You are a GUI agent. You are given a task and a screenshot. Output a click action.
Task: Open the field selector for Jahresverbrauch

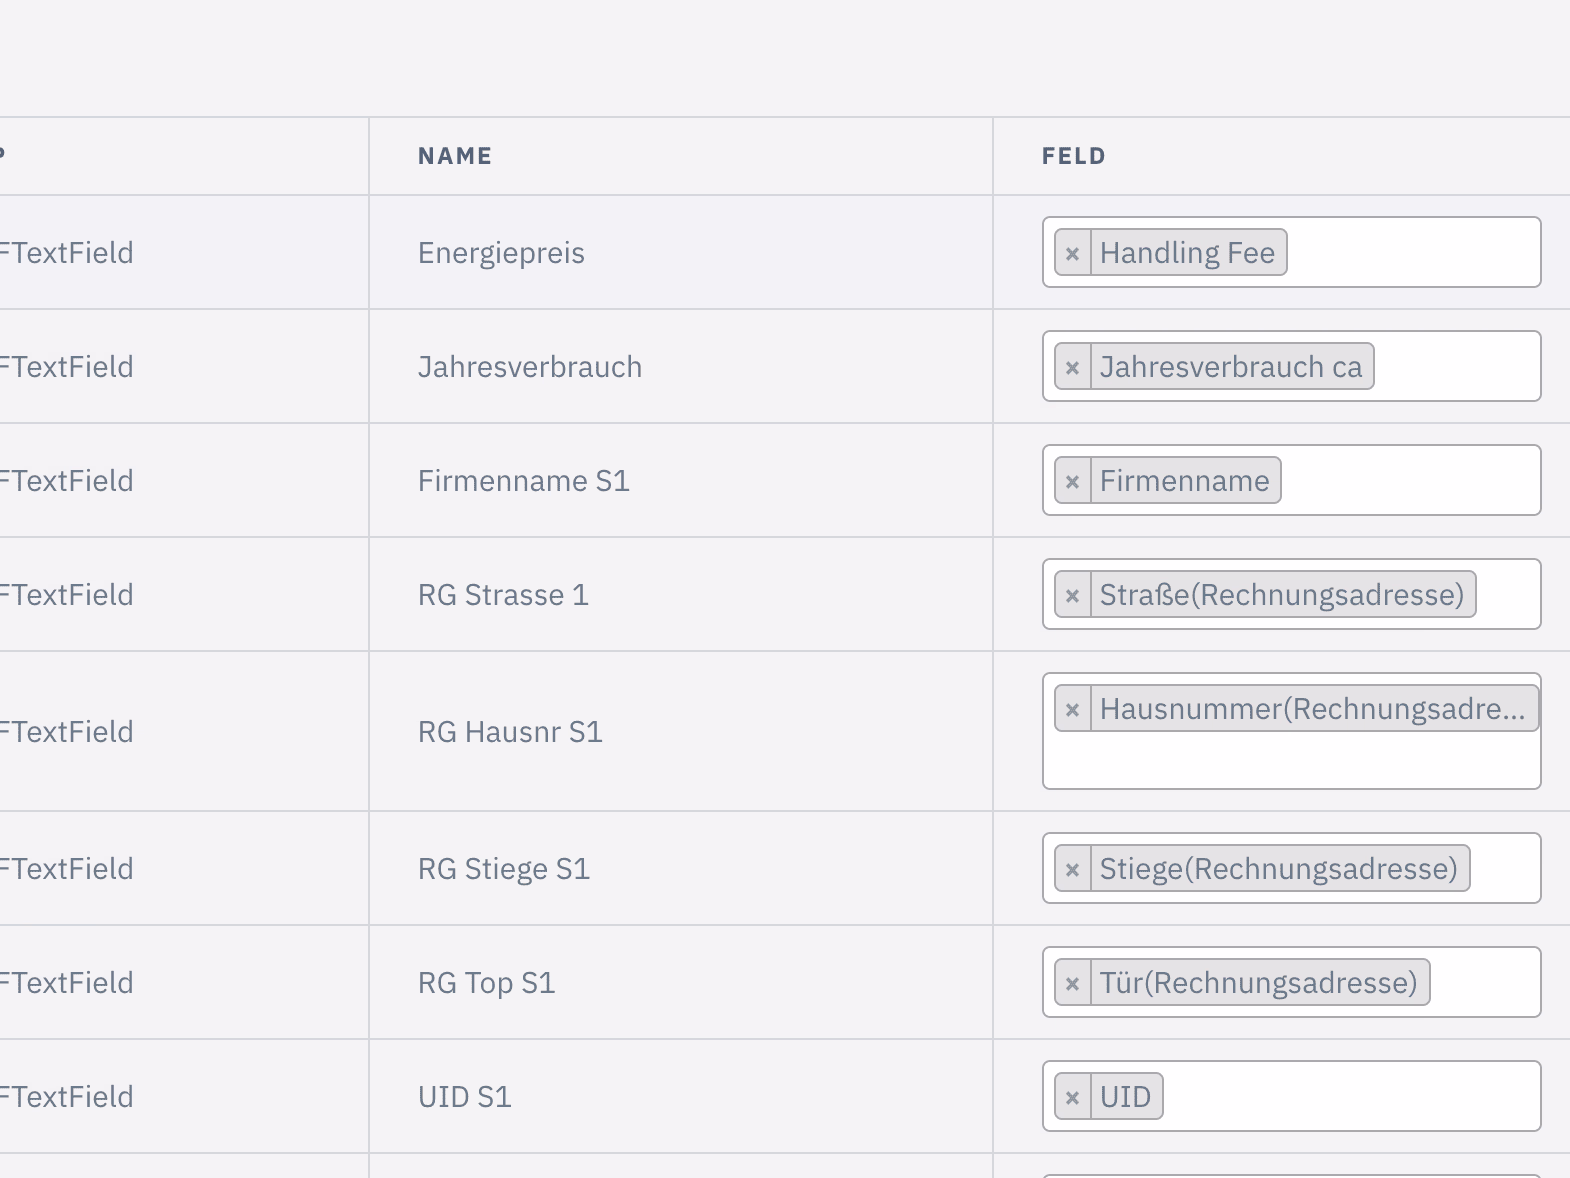point(1455,367)
